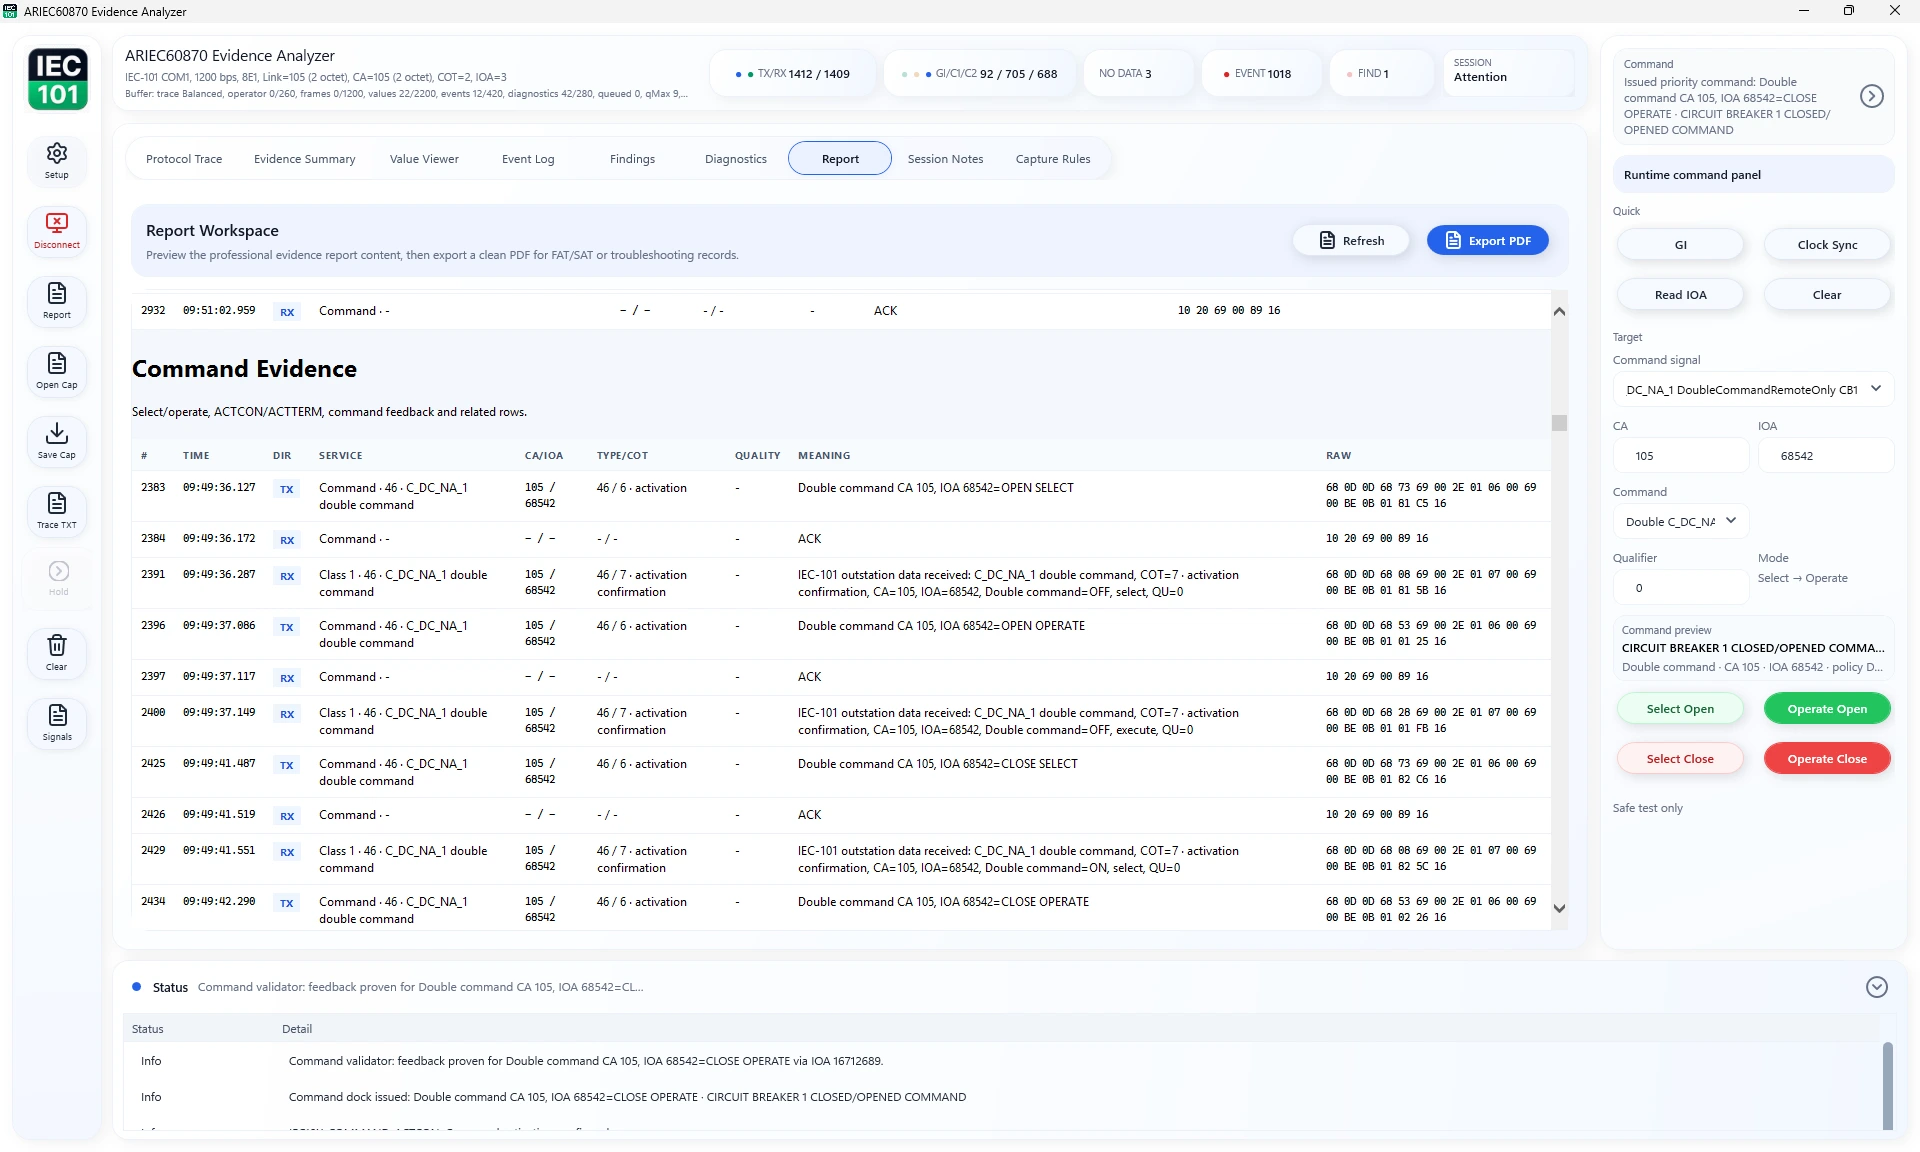Click the Save Cap download icon
This screenshot has height=1152, width=1920.
point(57,441)
